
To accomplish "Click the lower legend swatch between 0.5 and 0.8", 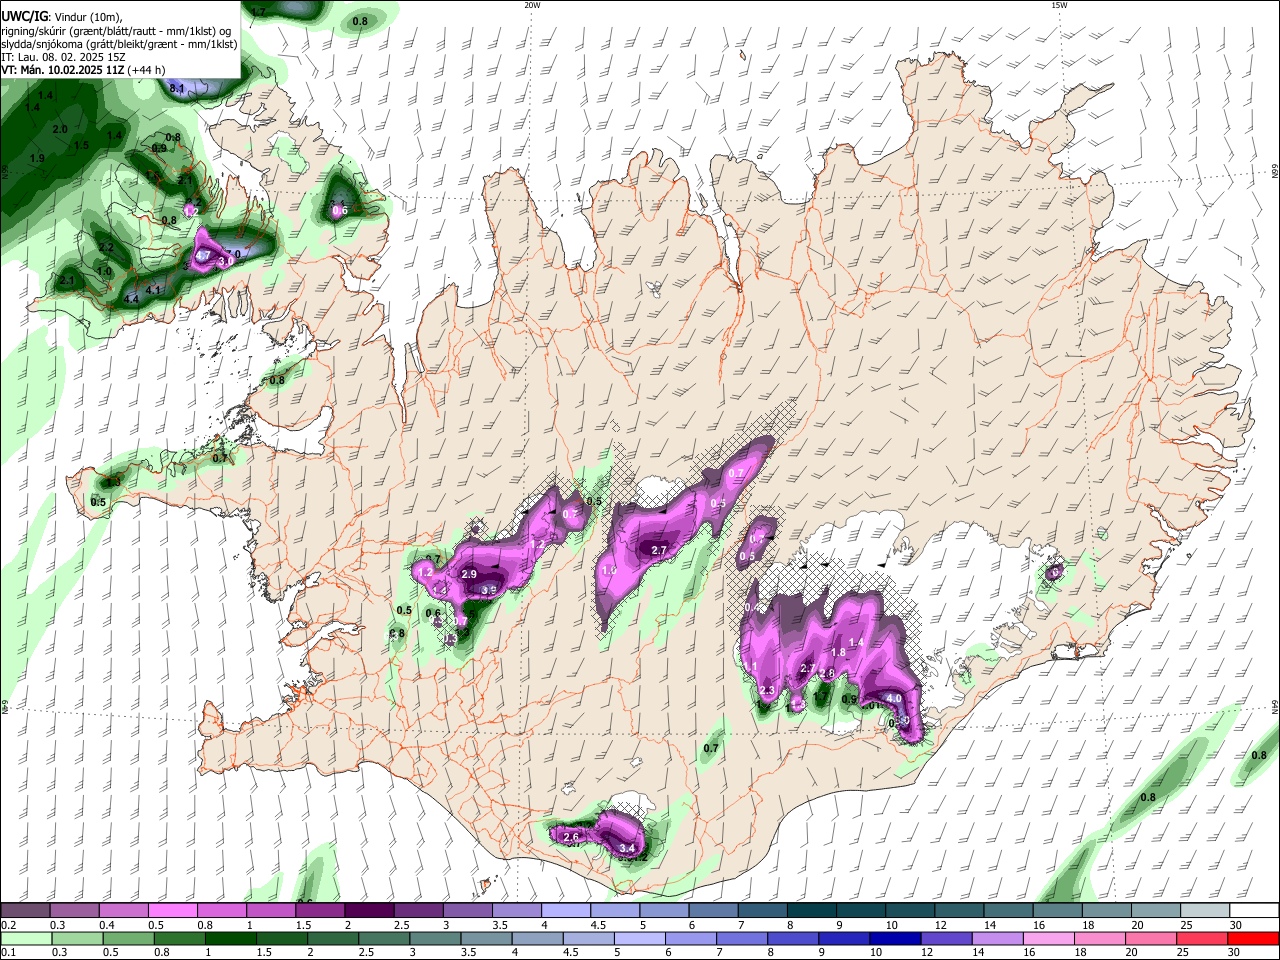I will [129, 938].
